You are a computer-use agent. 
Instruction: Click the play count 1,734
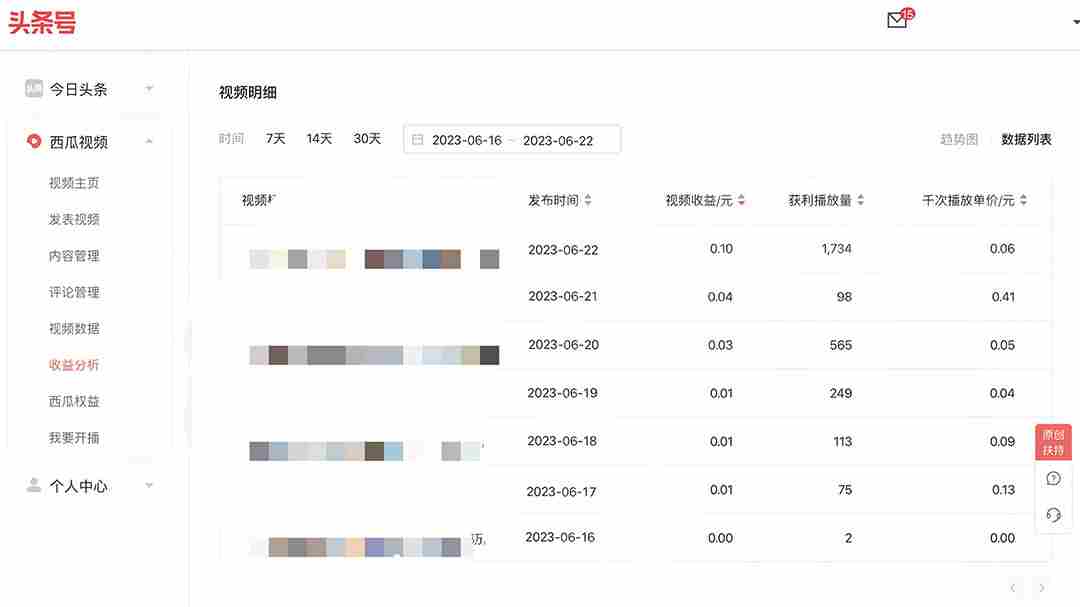coord(836,249)
